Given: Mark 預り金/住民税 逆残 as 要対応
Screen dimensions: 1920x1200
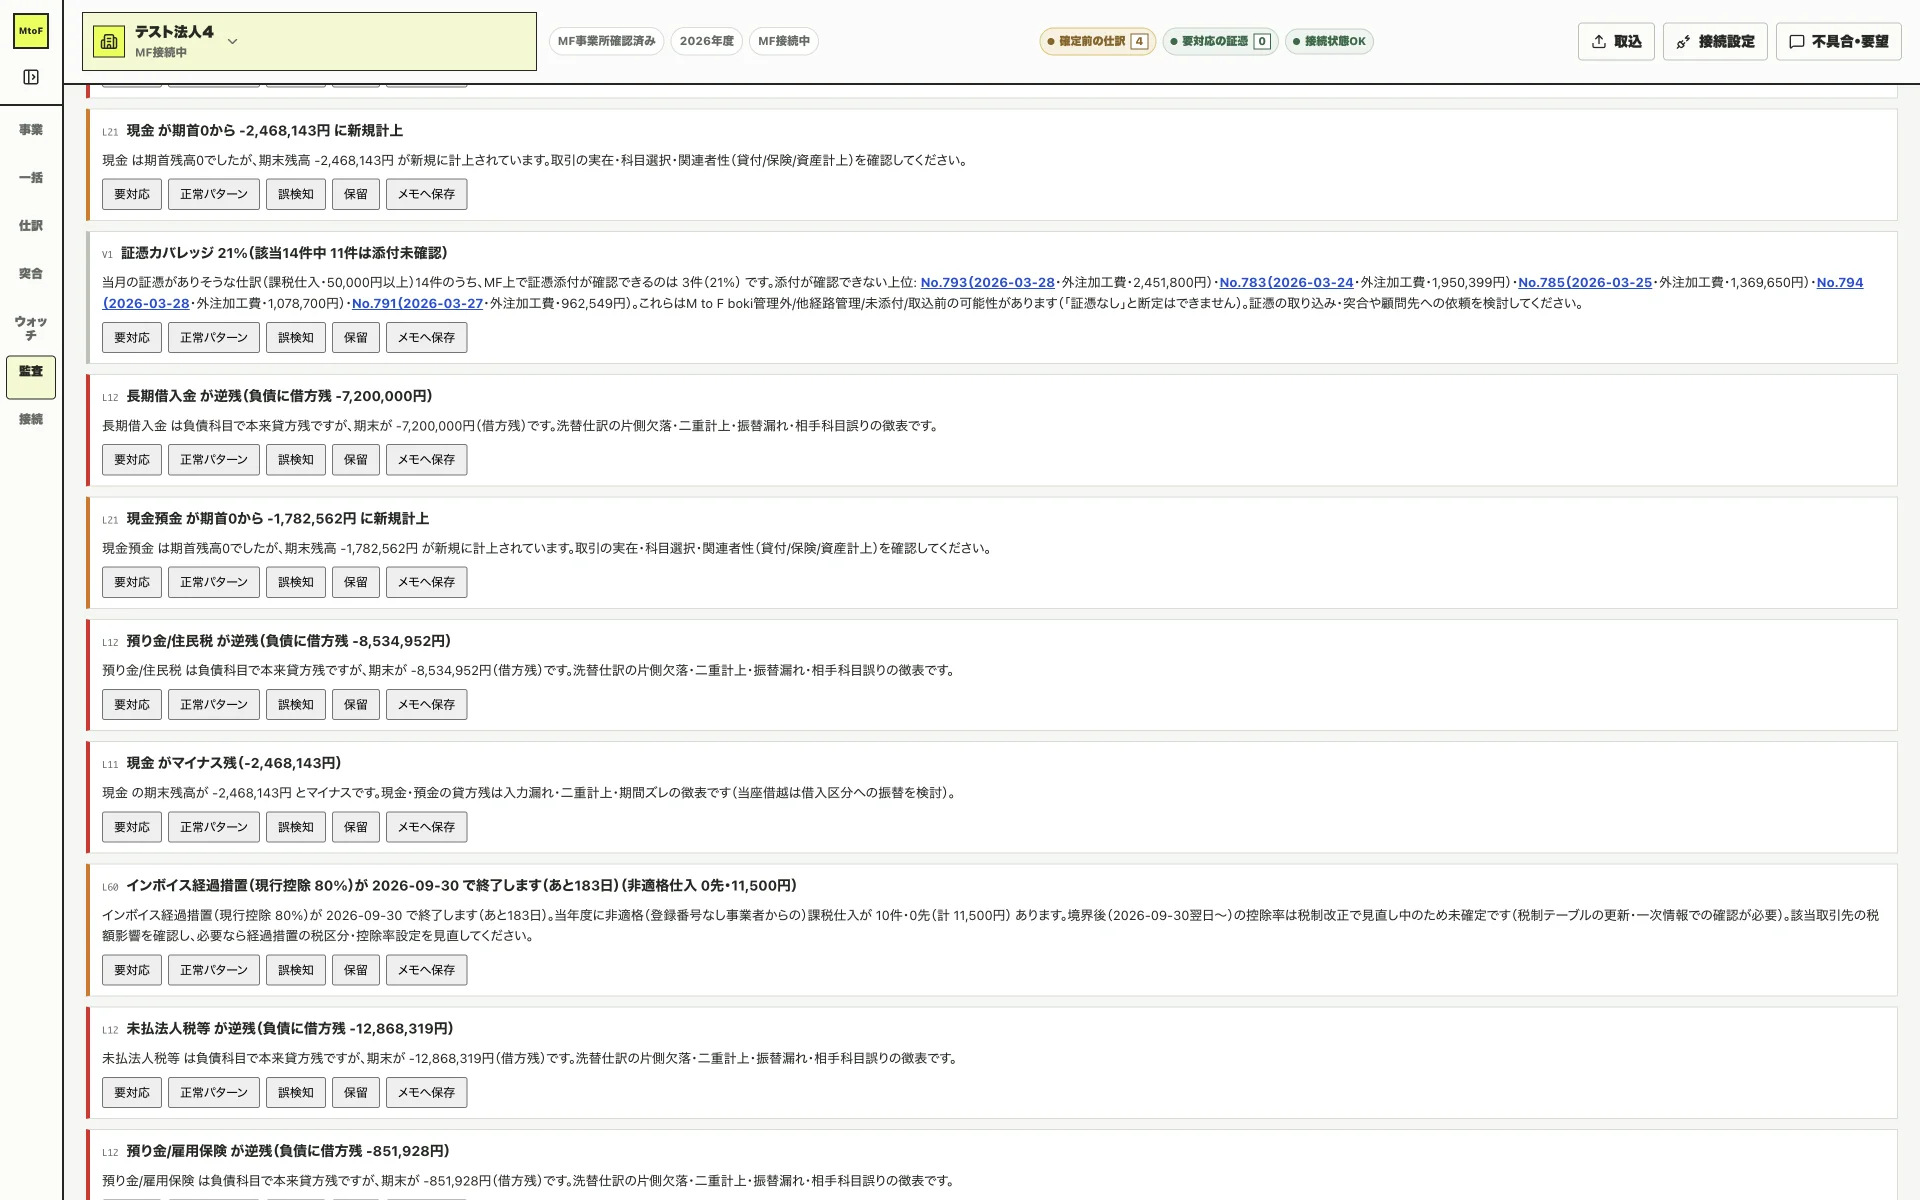Looking at the screenshot, I should point(132,704).
